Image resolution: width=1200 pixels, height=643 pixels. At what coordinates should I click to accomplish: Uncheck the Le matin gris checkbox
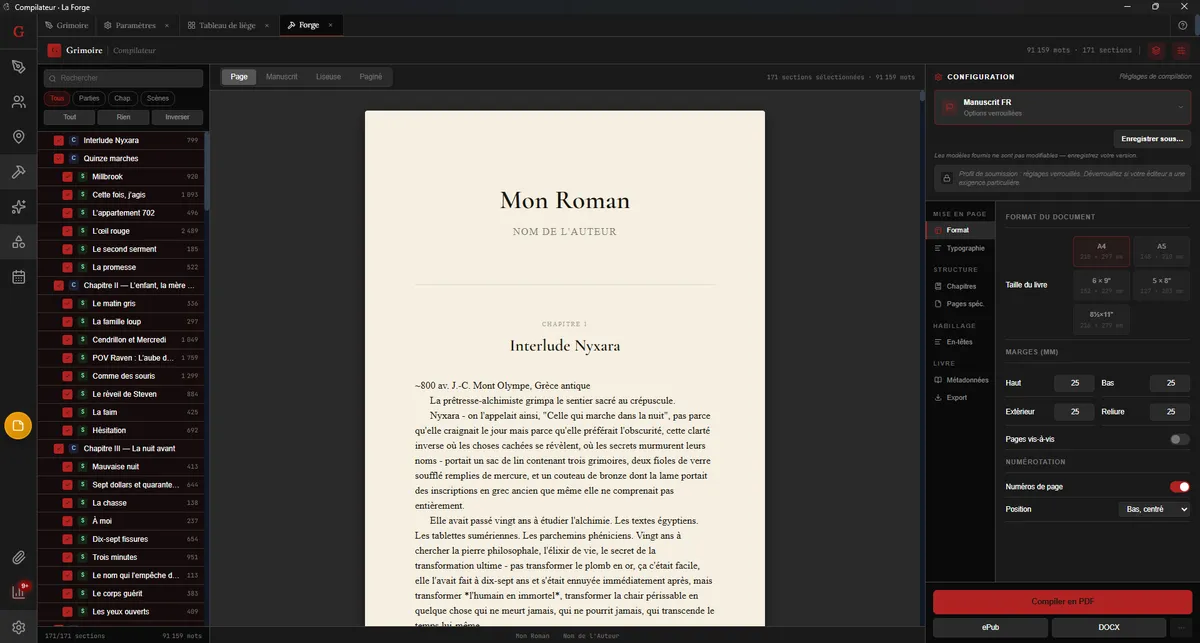pyautogui.click(x=67, y=303)
